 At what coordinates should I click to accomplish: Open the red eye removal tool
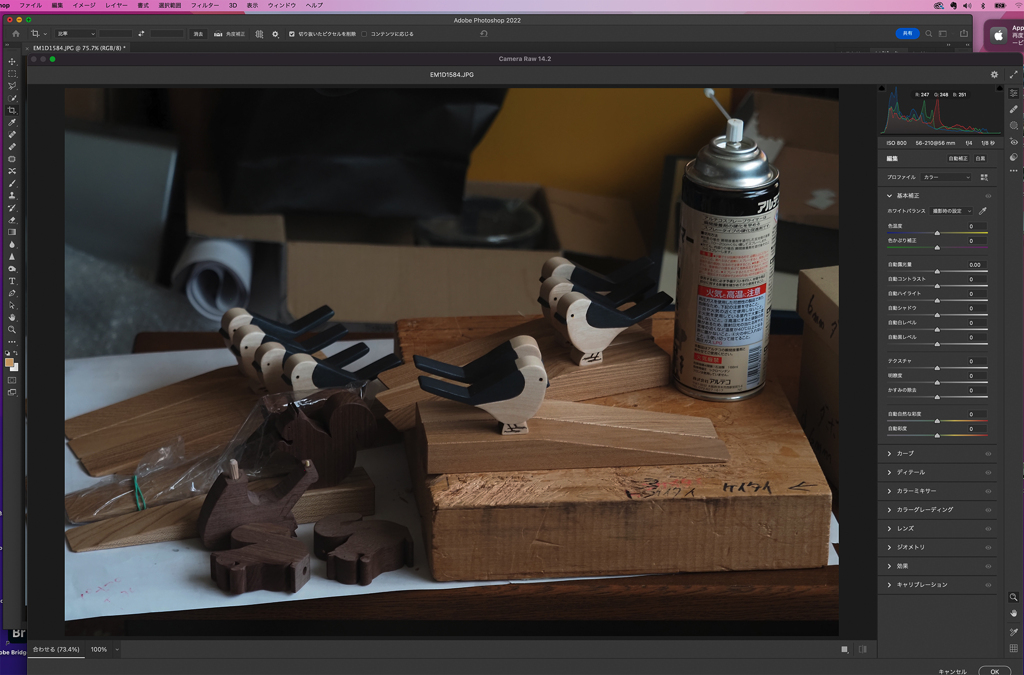point(1013,141)
